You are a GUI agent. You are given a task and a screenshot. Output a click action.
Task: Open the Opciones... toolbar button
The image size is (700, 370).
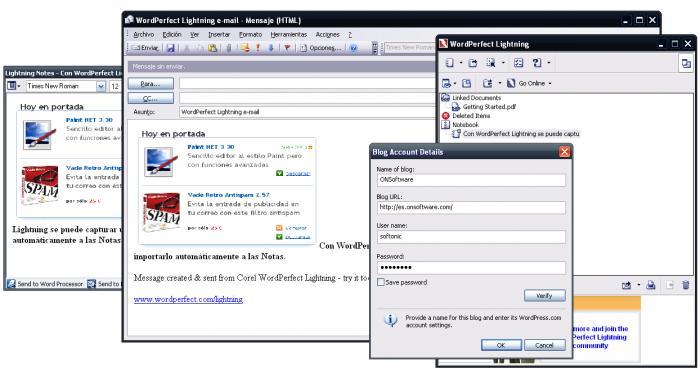320,48
